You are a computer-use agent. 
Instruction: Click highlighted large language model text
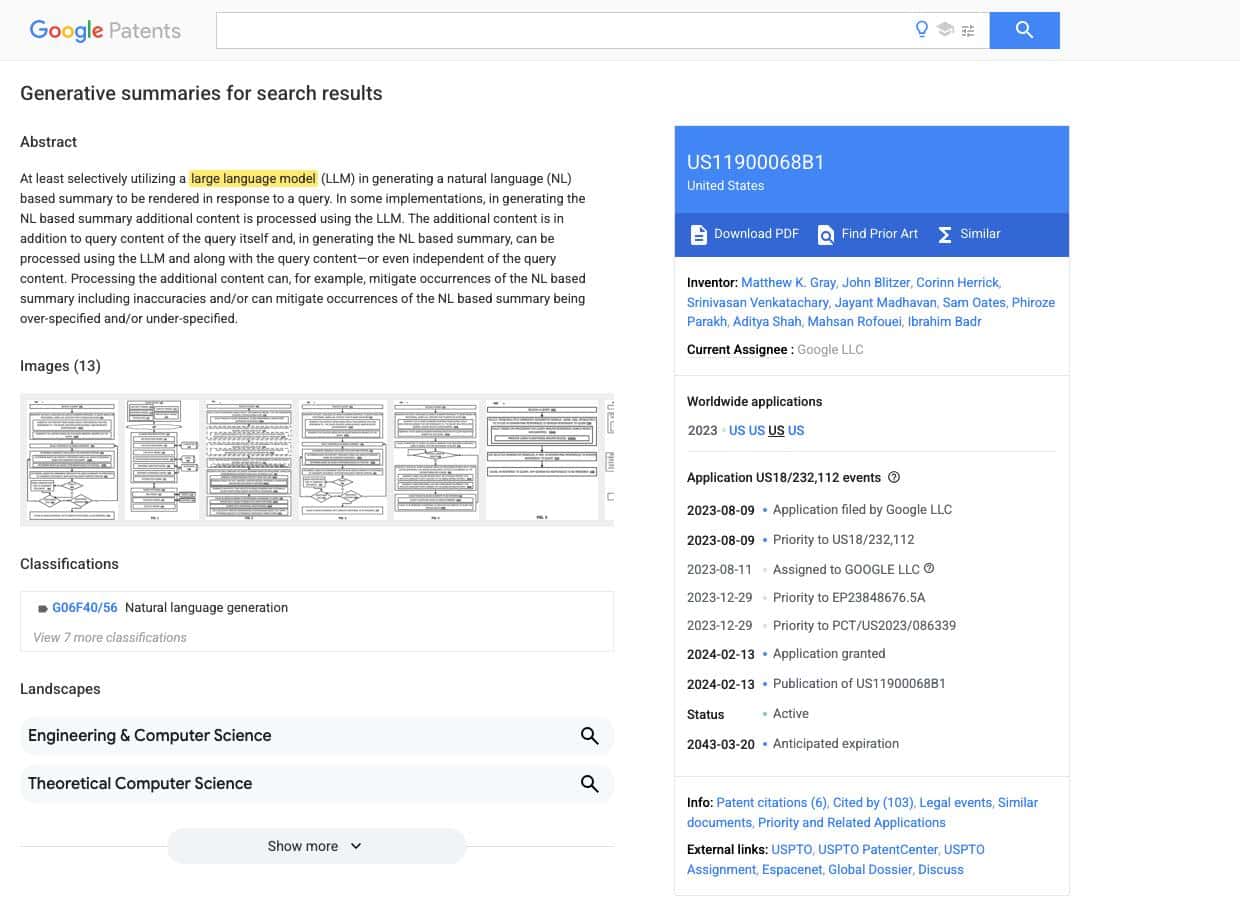(x=253, y=178)
